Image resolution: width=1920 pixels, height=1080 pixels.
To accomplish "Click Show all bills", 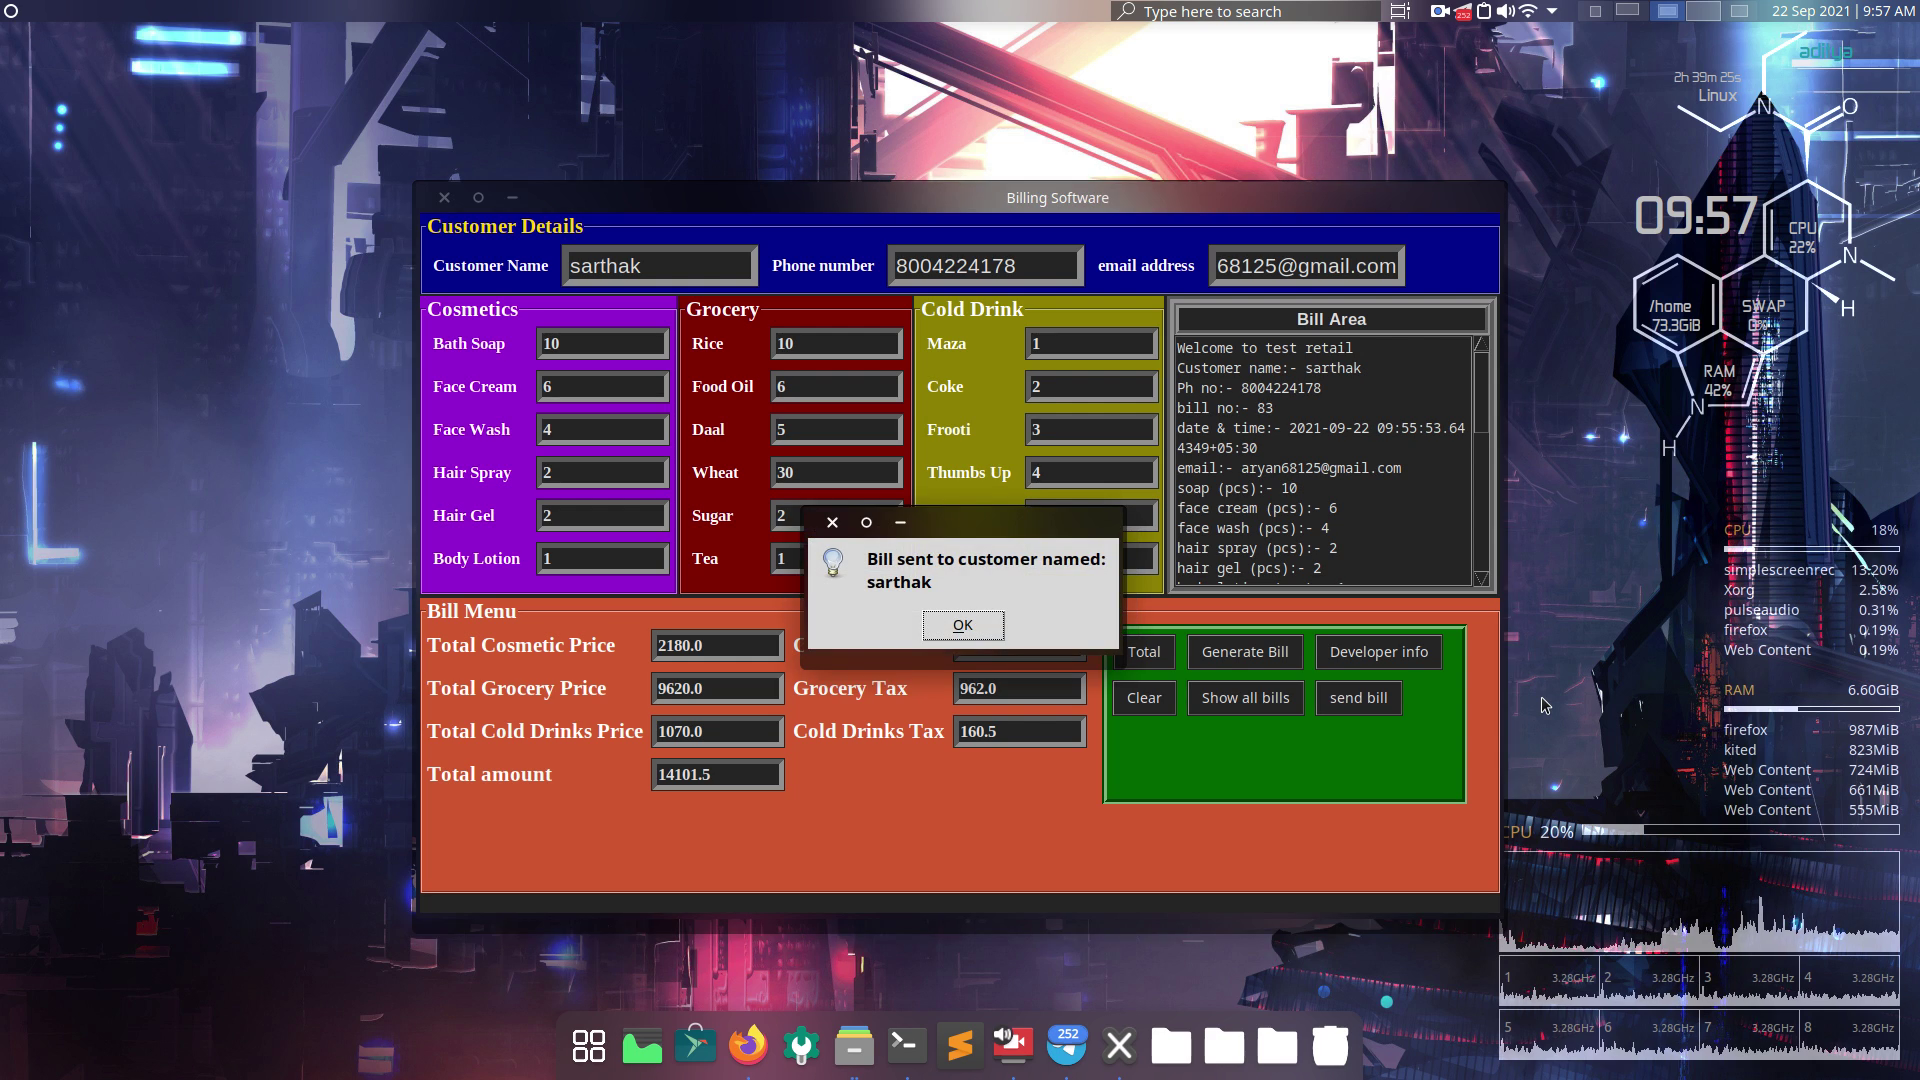I will coord(1245,698).
